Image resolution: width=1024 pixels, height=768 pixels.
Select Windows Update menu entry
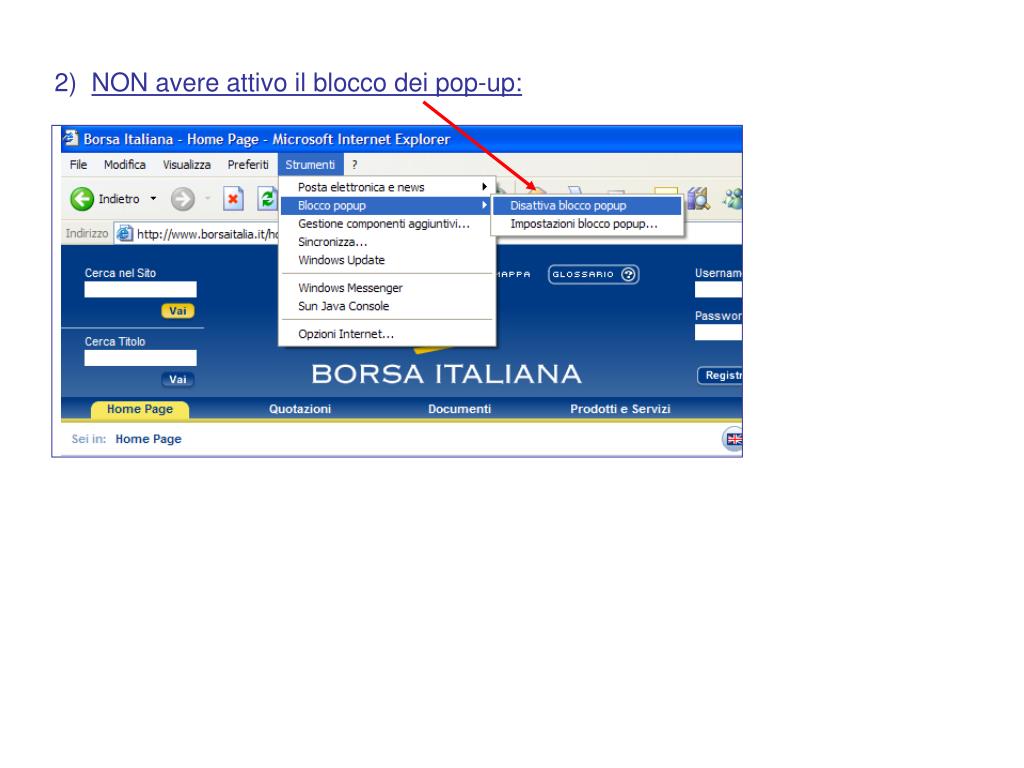click(x=387, y=260)
